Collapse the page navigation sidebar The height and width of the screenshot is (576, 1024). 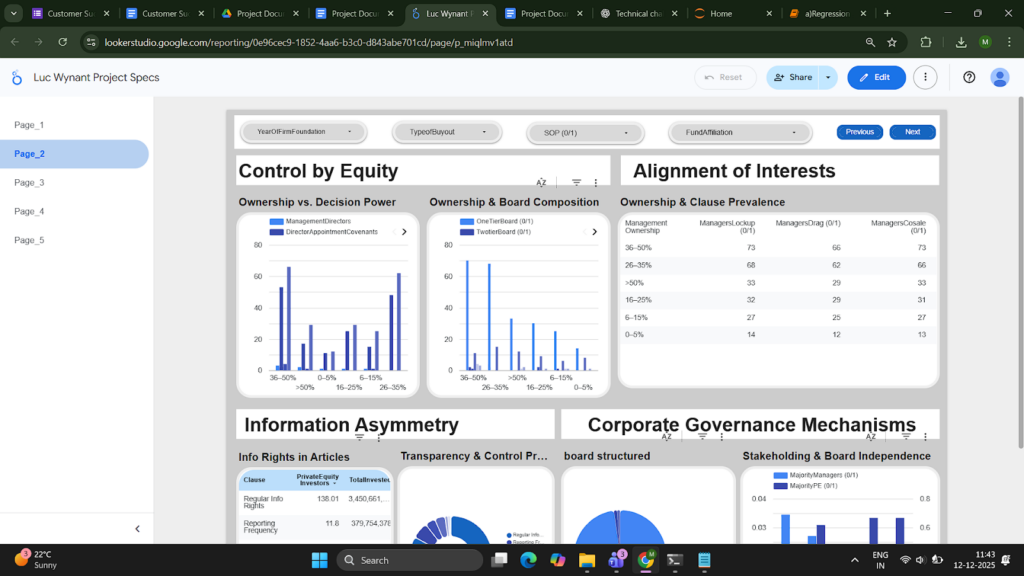pyautogui.click(x=137, y=529)
